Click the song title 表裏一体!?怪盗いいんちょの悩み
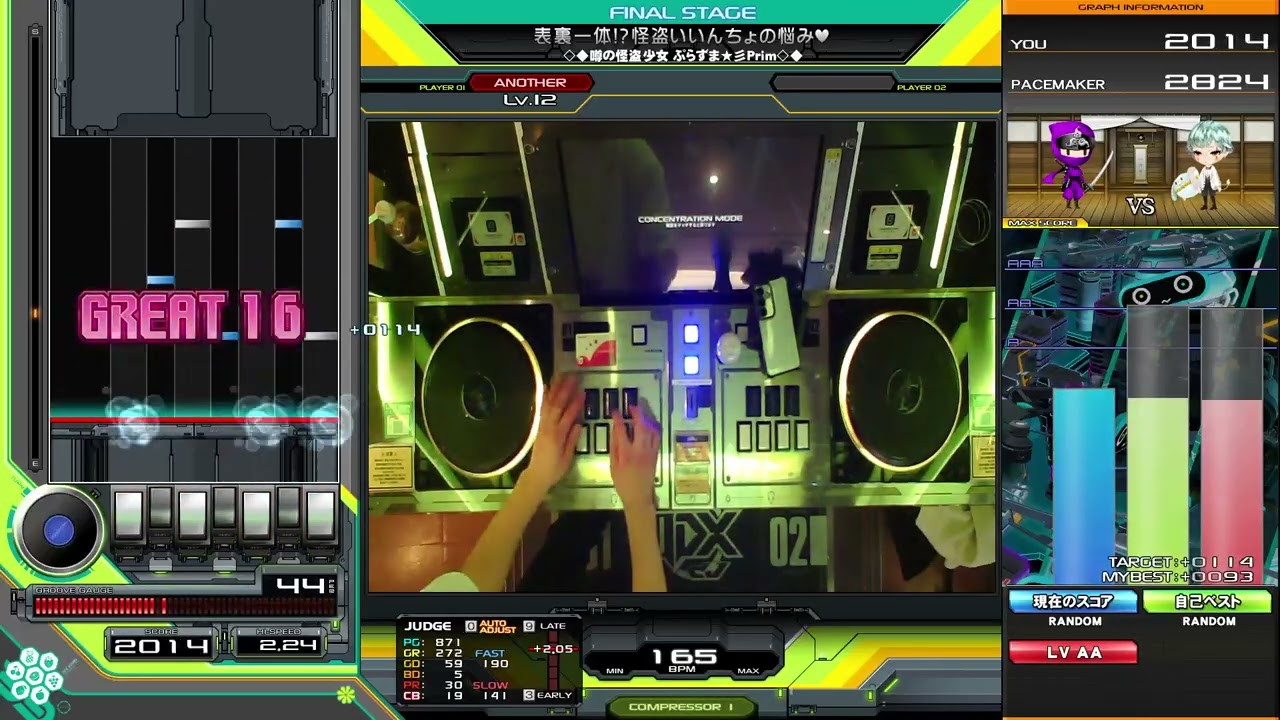Viewport: 1280px width, 720px height. 682,35
